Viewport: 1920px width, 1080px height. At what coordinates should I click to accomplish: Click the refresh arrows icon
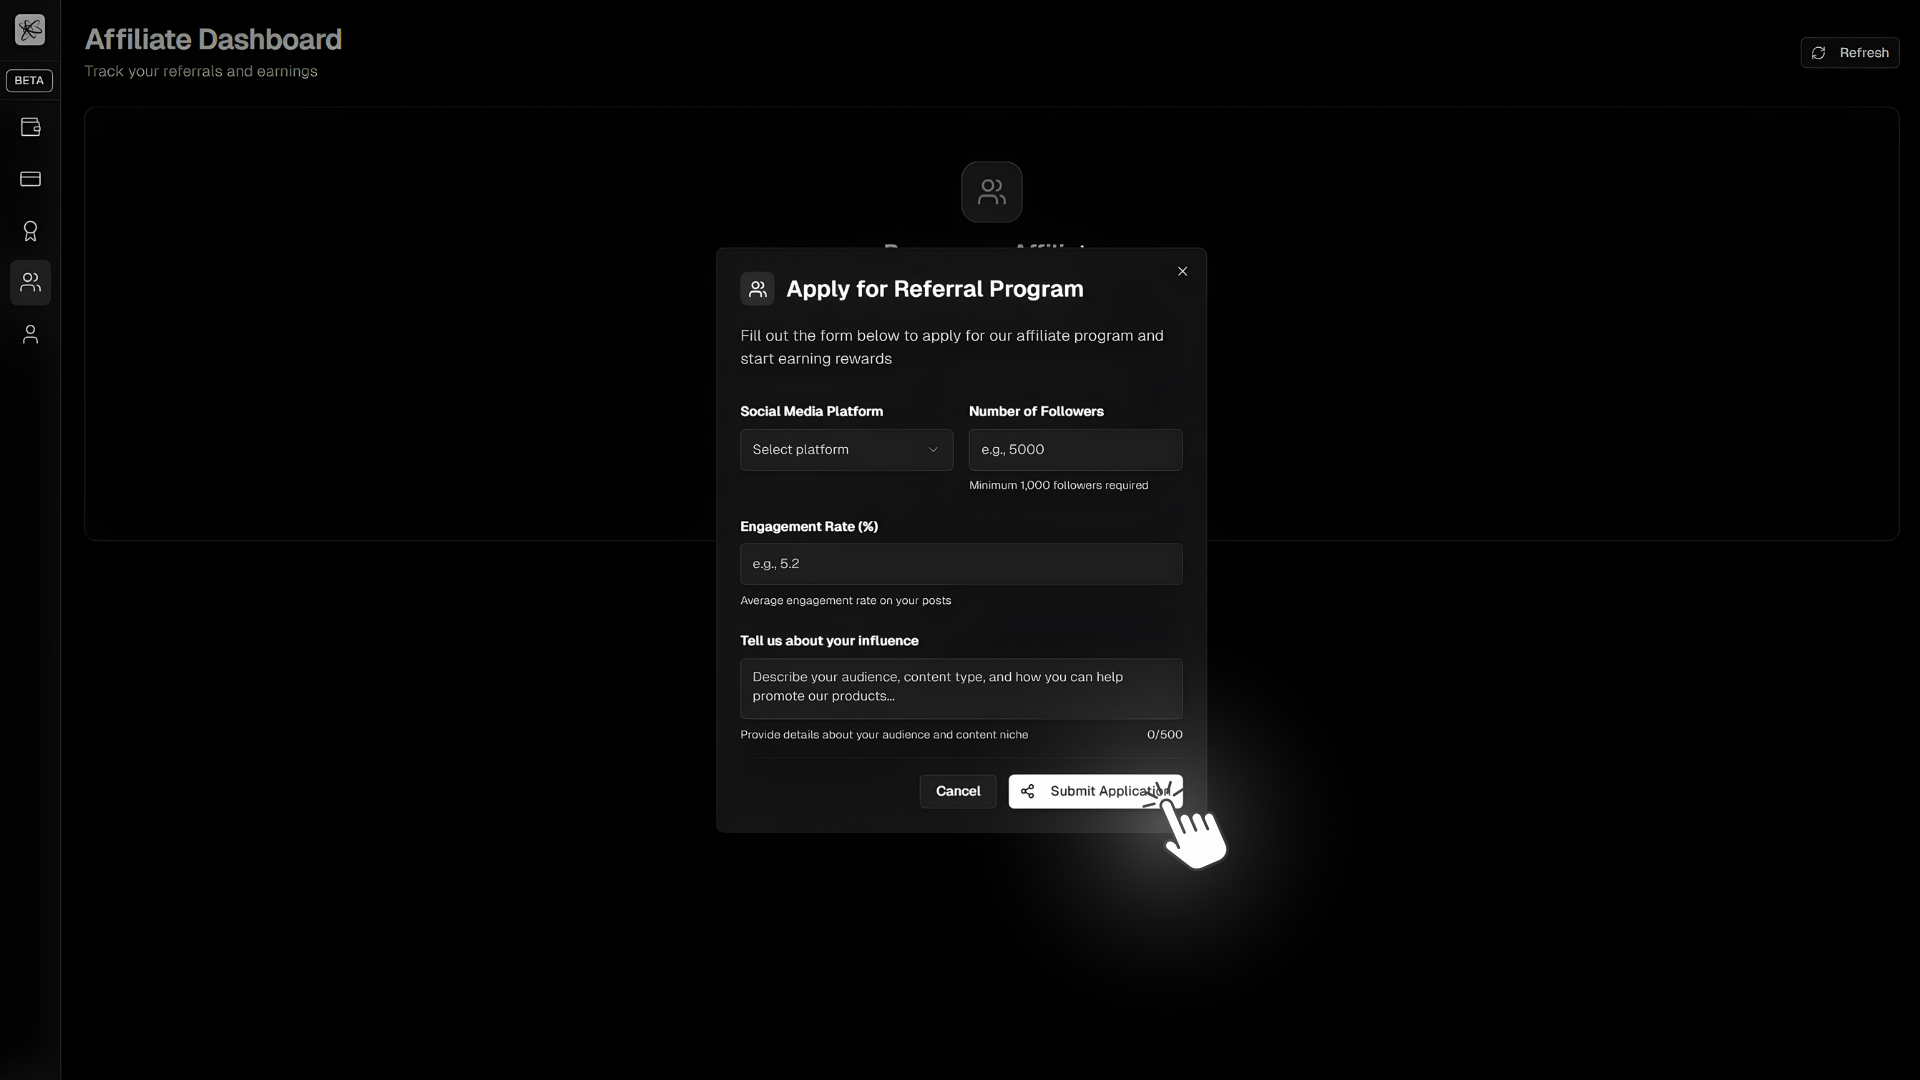click(1818, 53)
